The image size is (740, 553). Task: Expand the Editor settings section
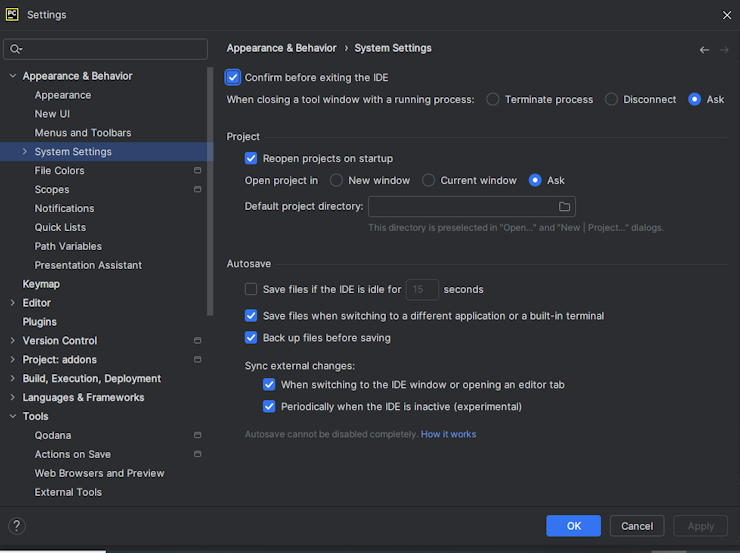[13, 303]
